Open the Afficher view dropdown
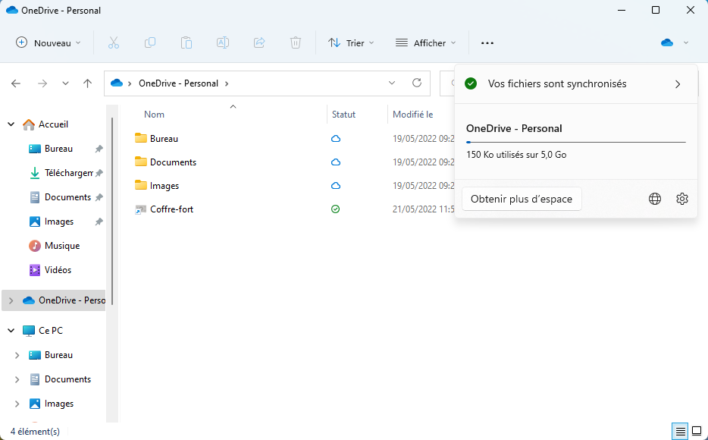 tap(426, 43)
